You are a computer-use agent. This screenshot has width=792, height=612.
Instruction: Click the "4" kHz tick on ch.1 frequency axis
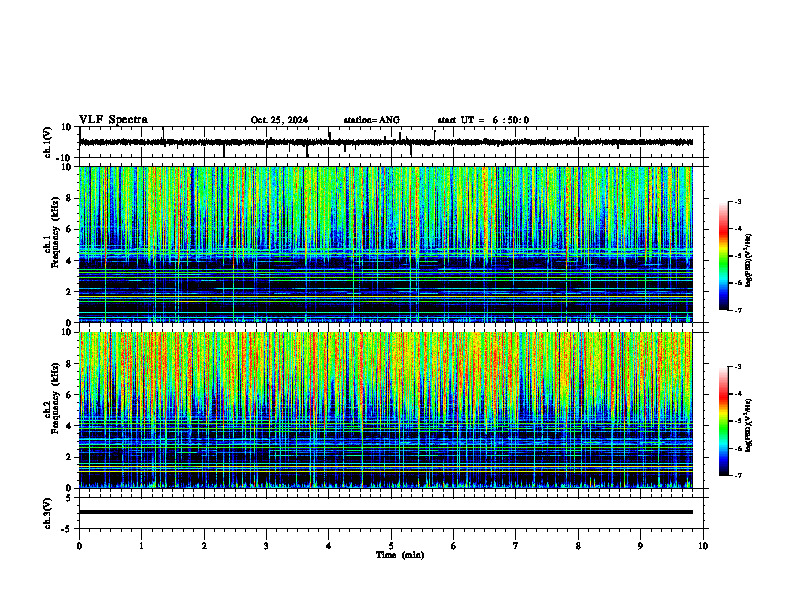70,261
